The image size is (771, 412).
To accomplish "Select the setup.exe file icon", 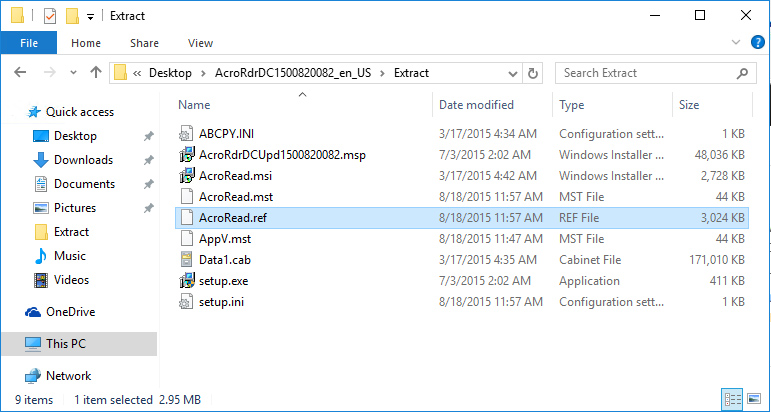I will (186, 281).
